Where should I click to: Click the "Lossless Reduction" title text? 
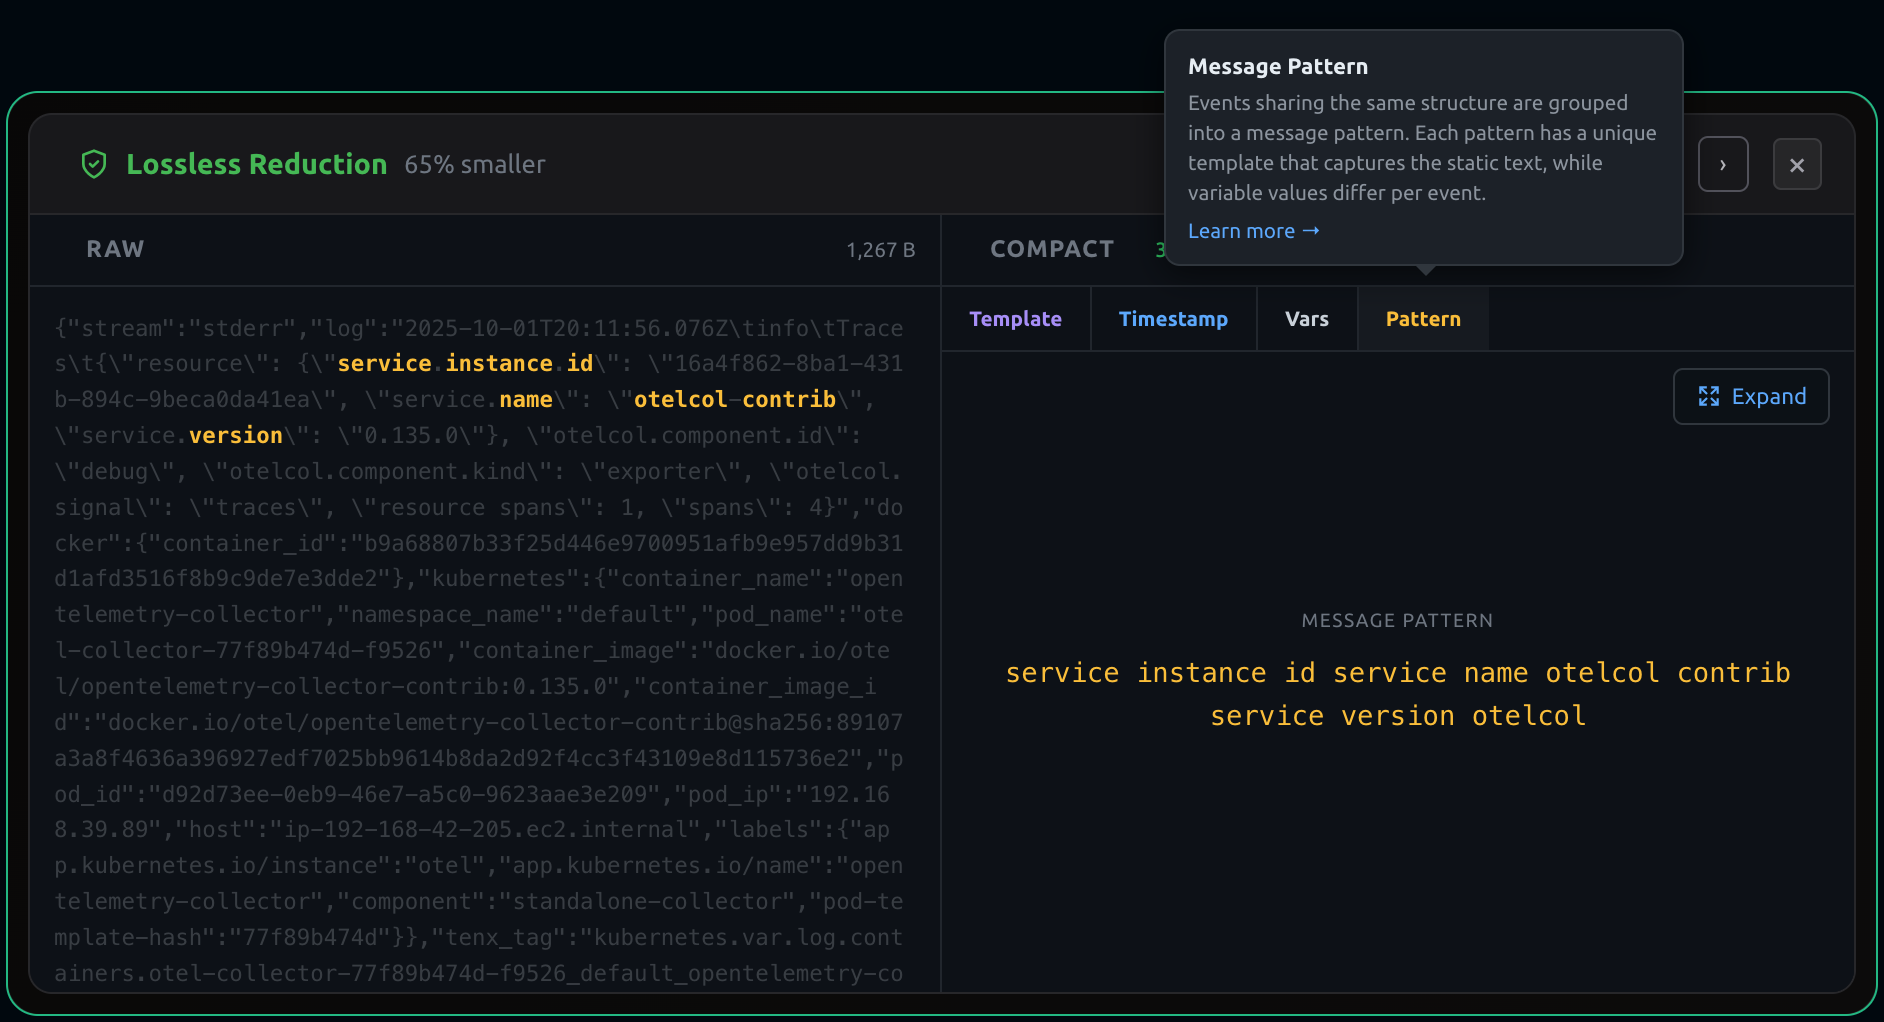click(x=256, y=164)
